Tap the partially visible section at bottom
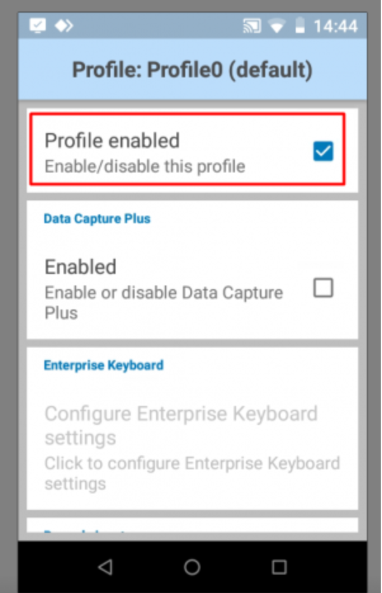The width and height of the screenshot is (382, 593). point(192,525)
